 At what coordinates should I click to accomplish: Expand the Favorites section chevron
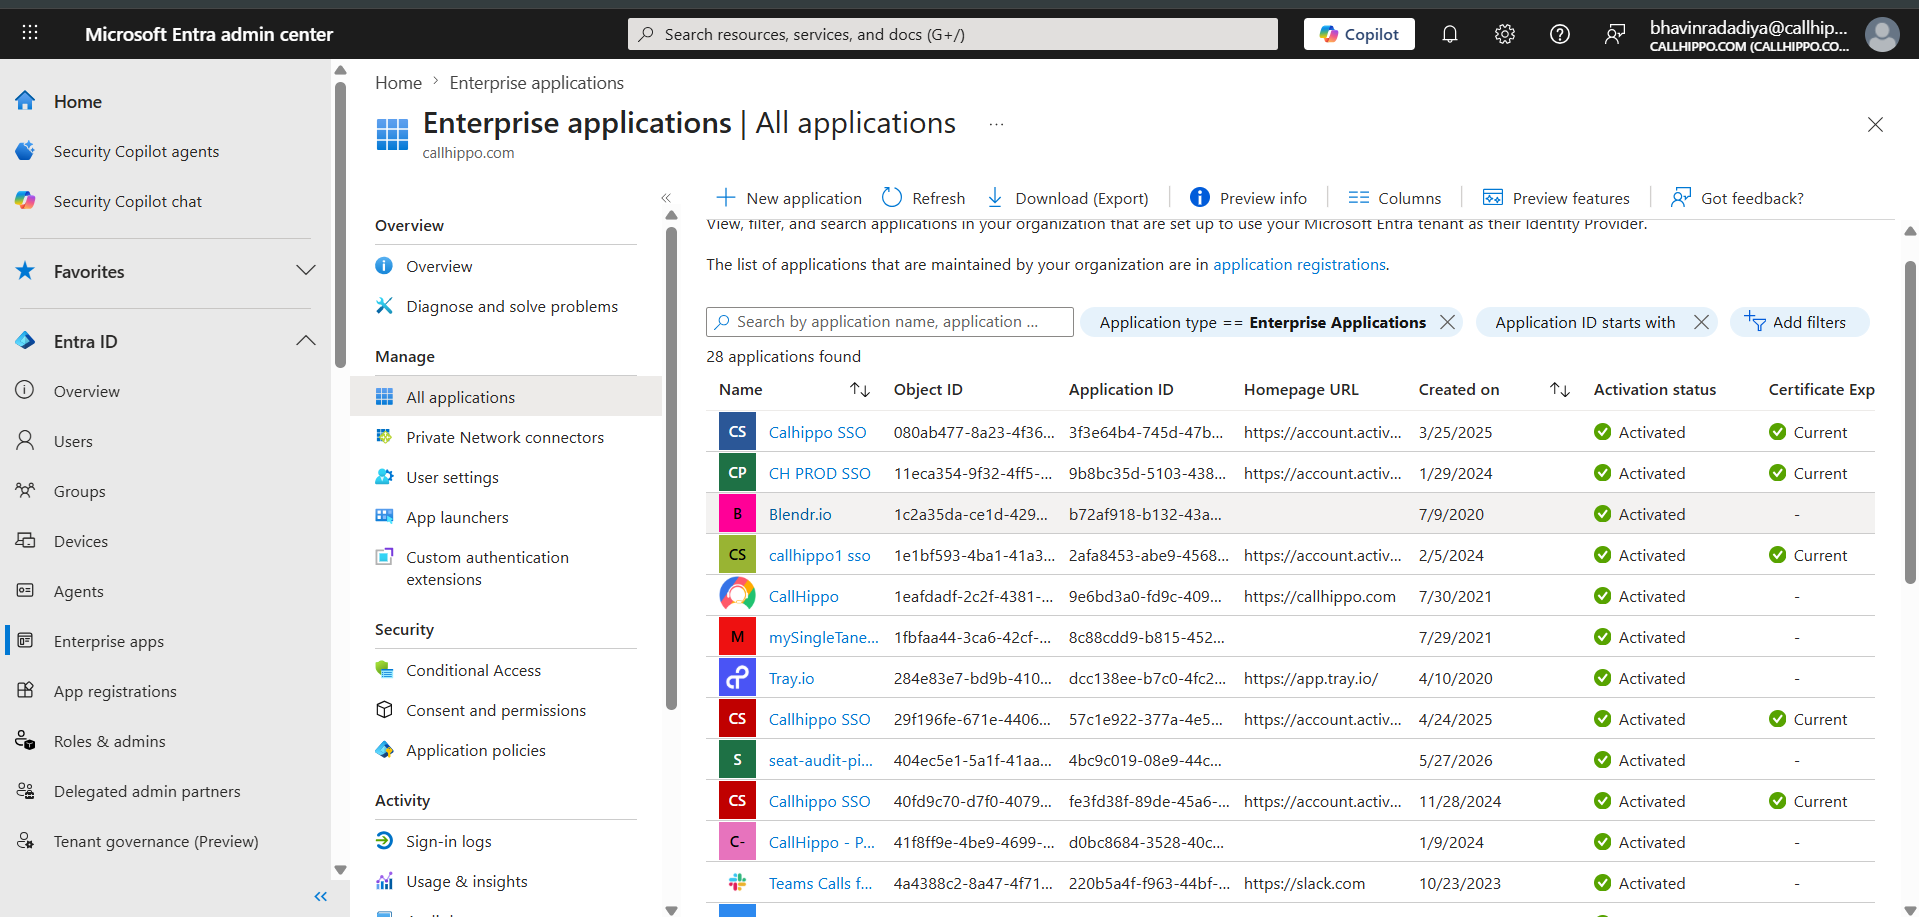pyautogui.click(x=306, y=271)
